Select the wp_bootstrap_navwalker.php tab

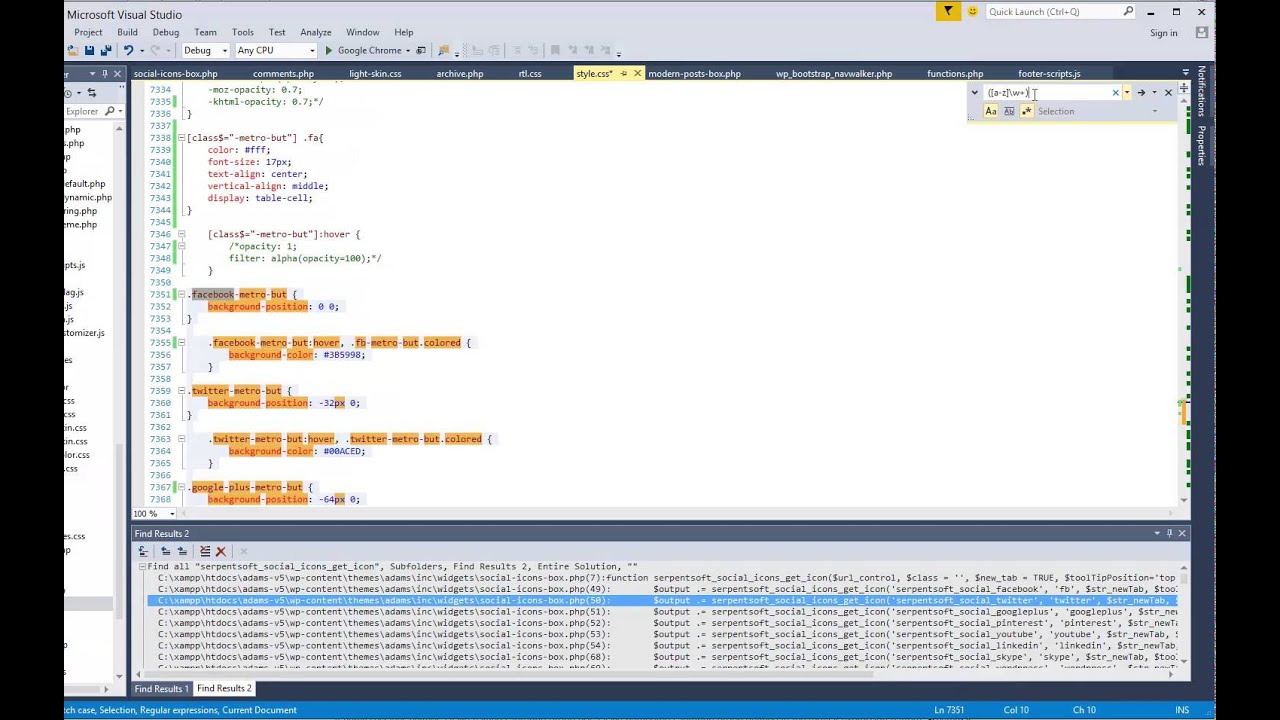834,74
